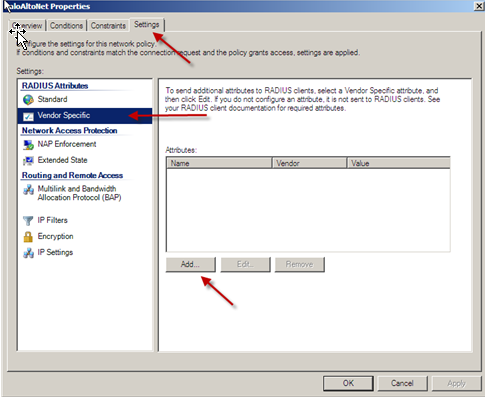
Task: Click the IP Filters funnel icon
Action: (28, 221)
